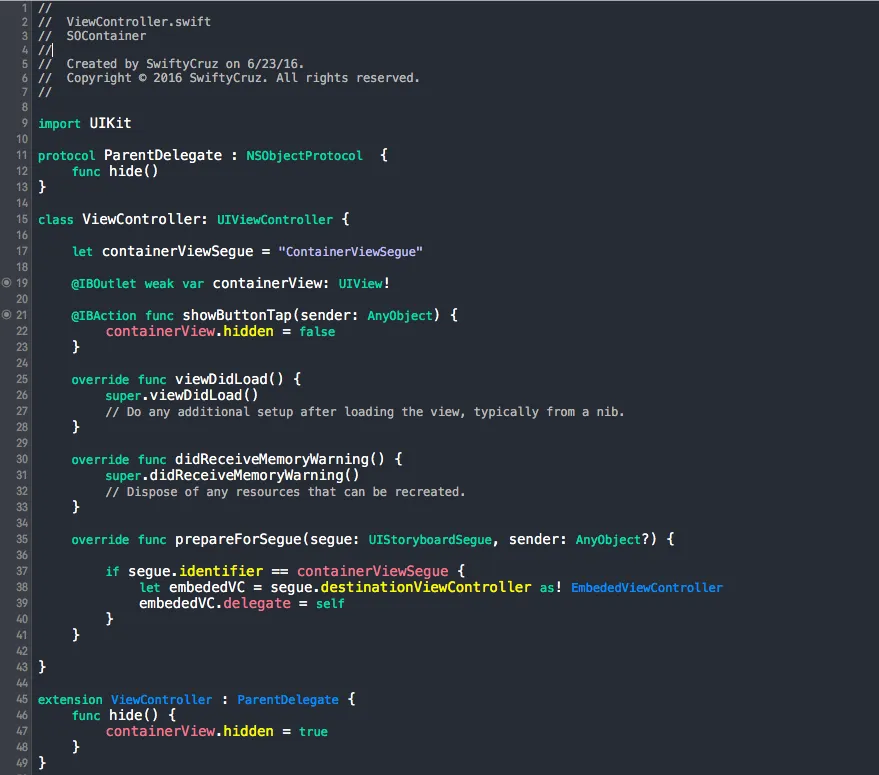Click the 'self' keyword

click(x=330, y=603)
